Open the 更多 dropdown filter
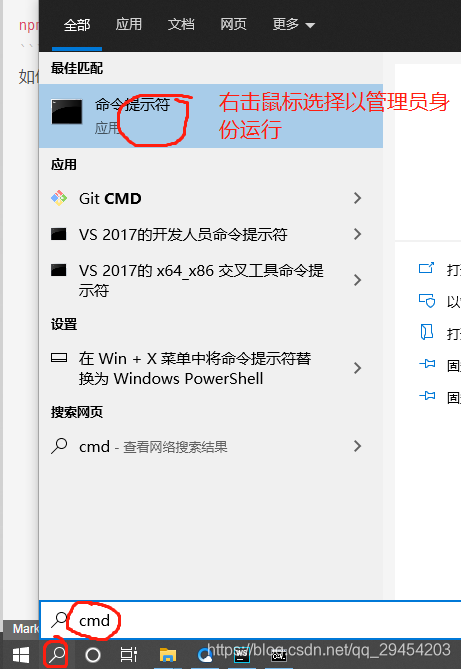461x669 pixels. pyautogui.click(x=294, y=25)
